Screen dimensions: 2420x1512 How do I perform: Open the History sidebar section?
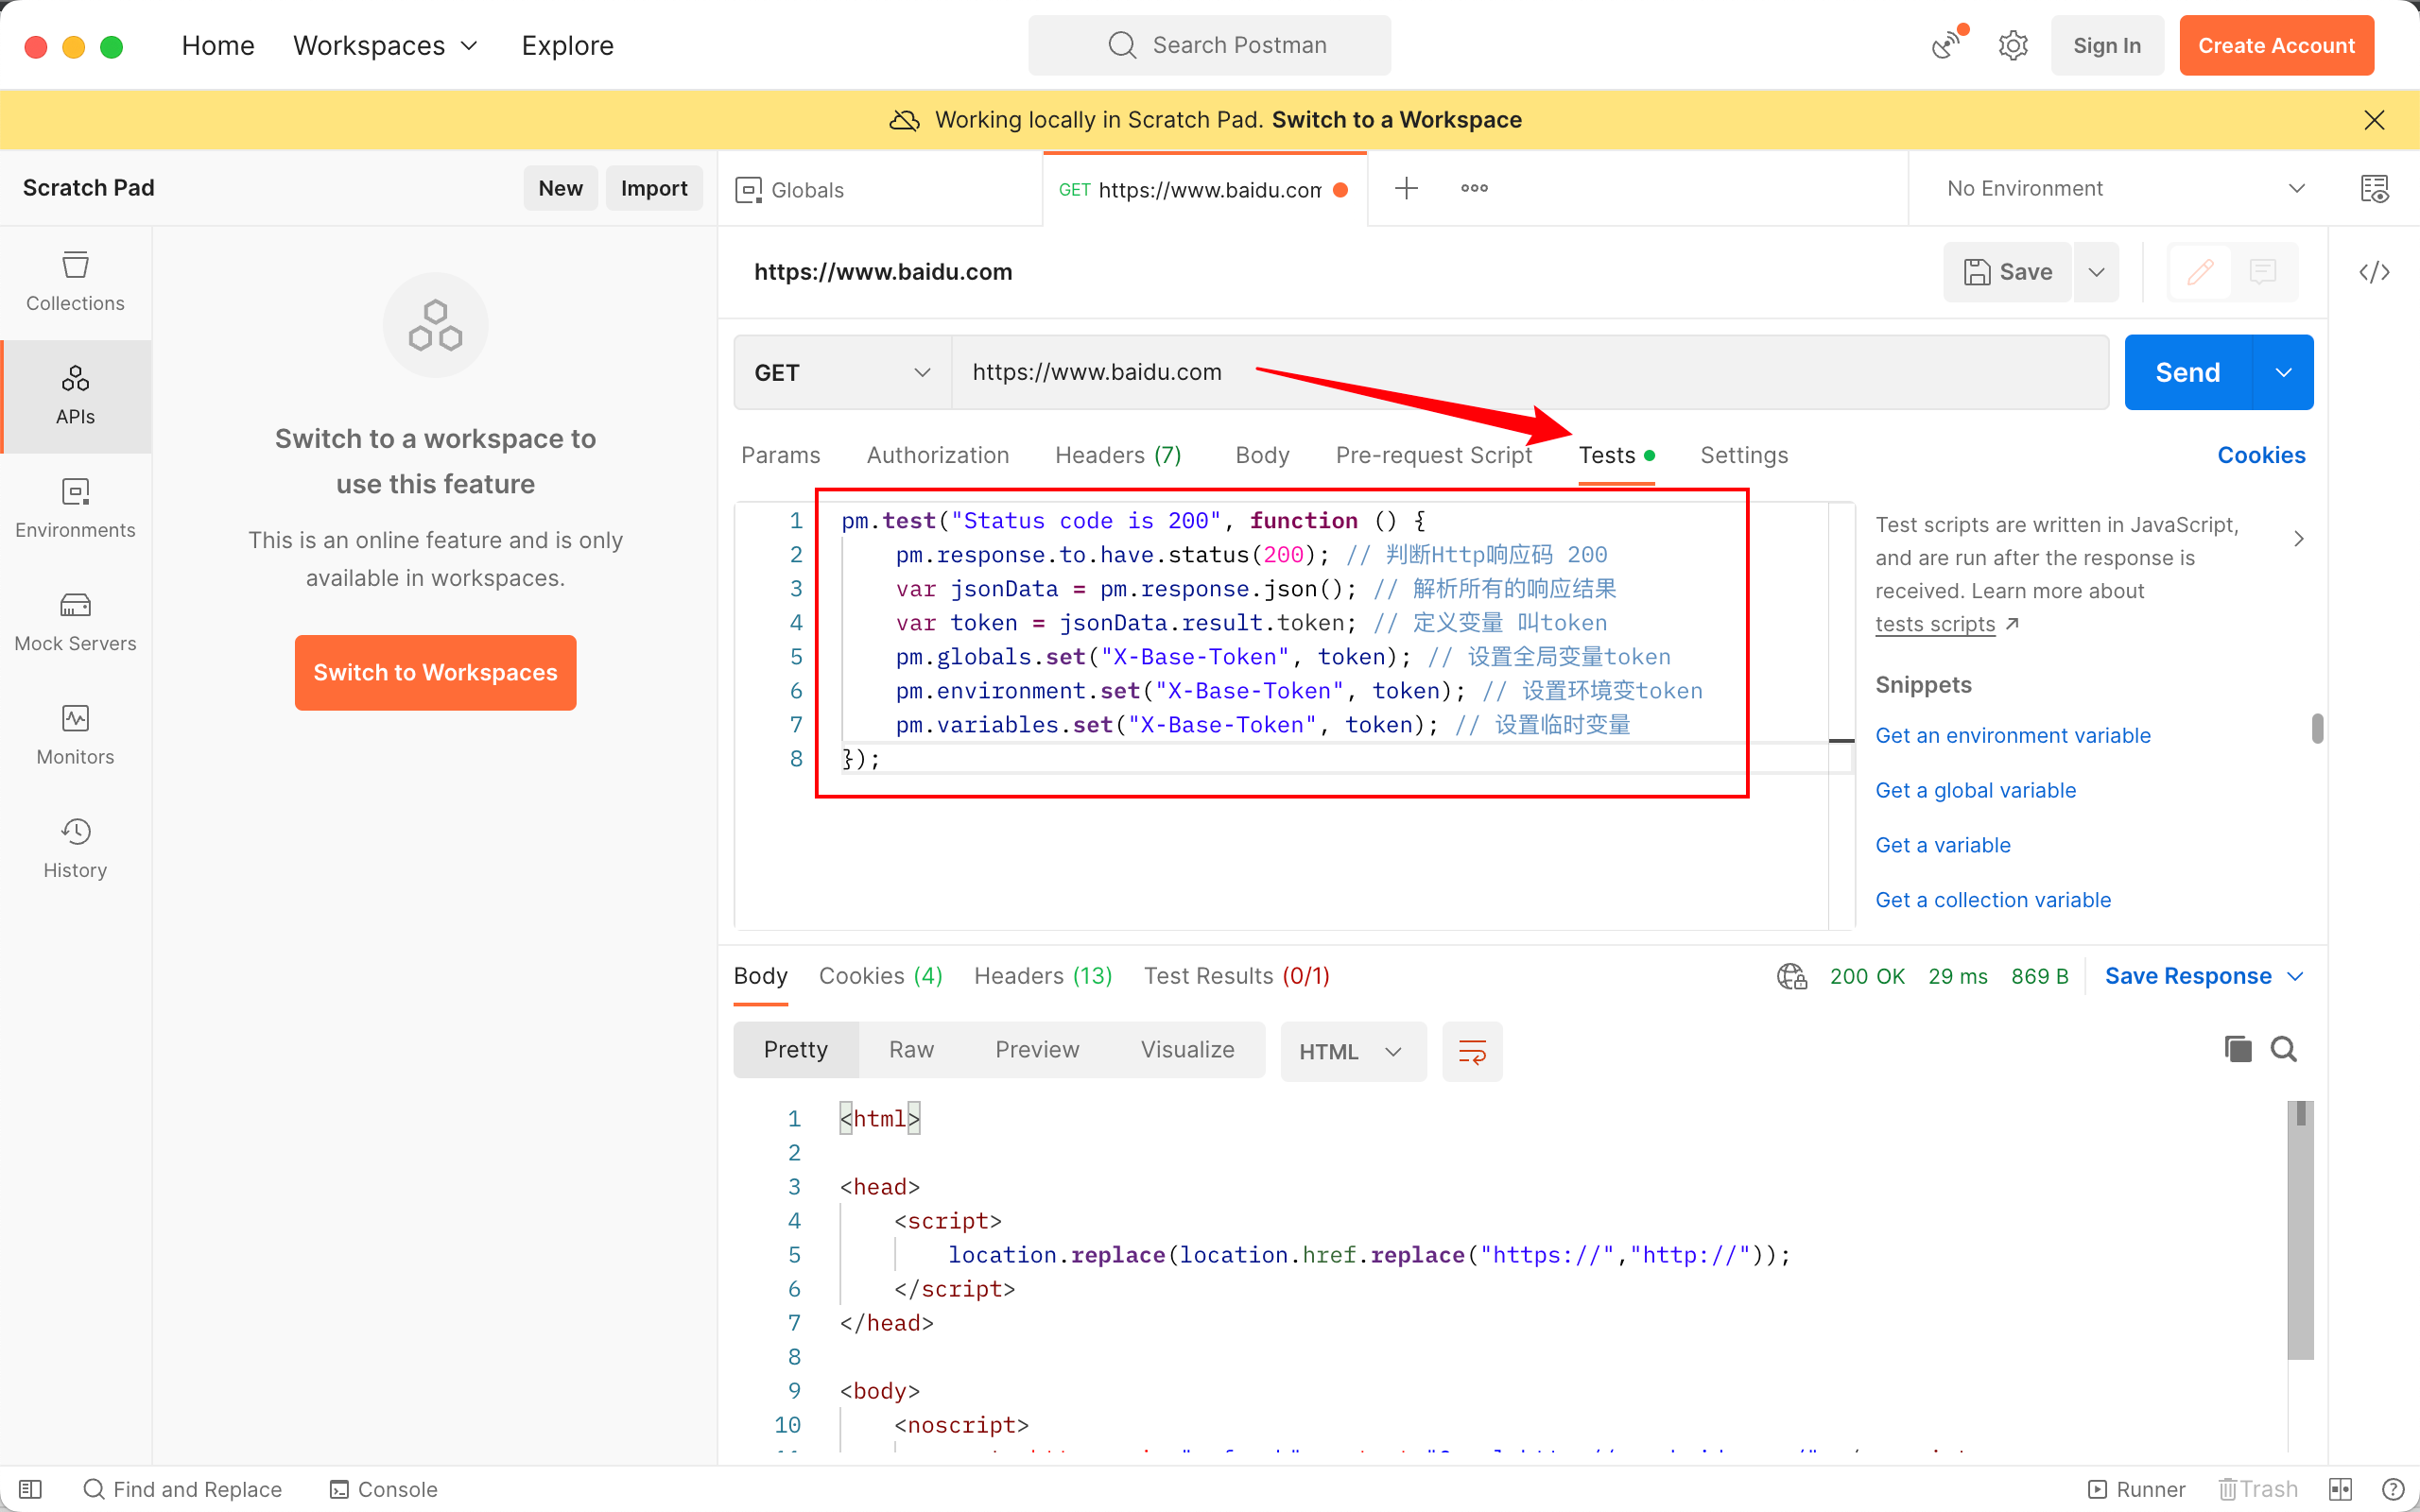[75, 847]
